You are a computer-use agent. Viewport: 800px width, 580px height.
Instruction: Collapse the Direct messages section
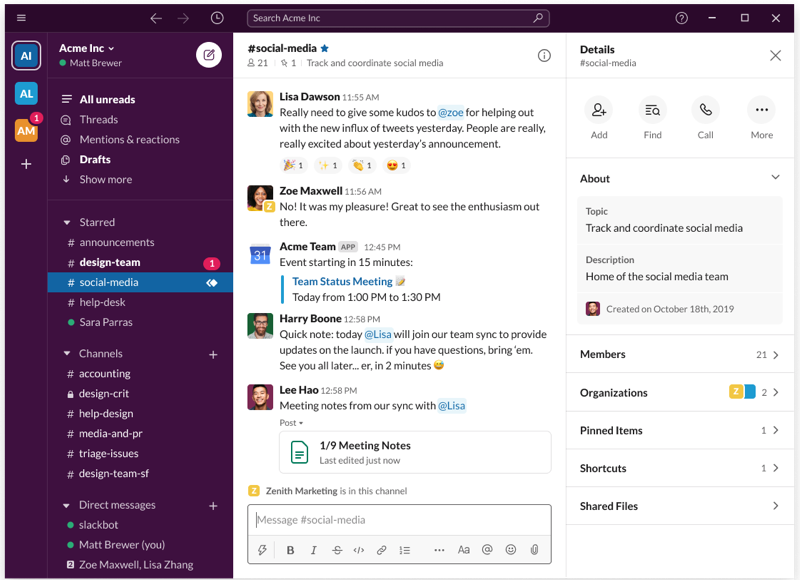pos(66,506)
